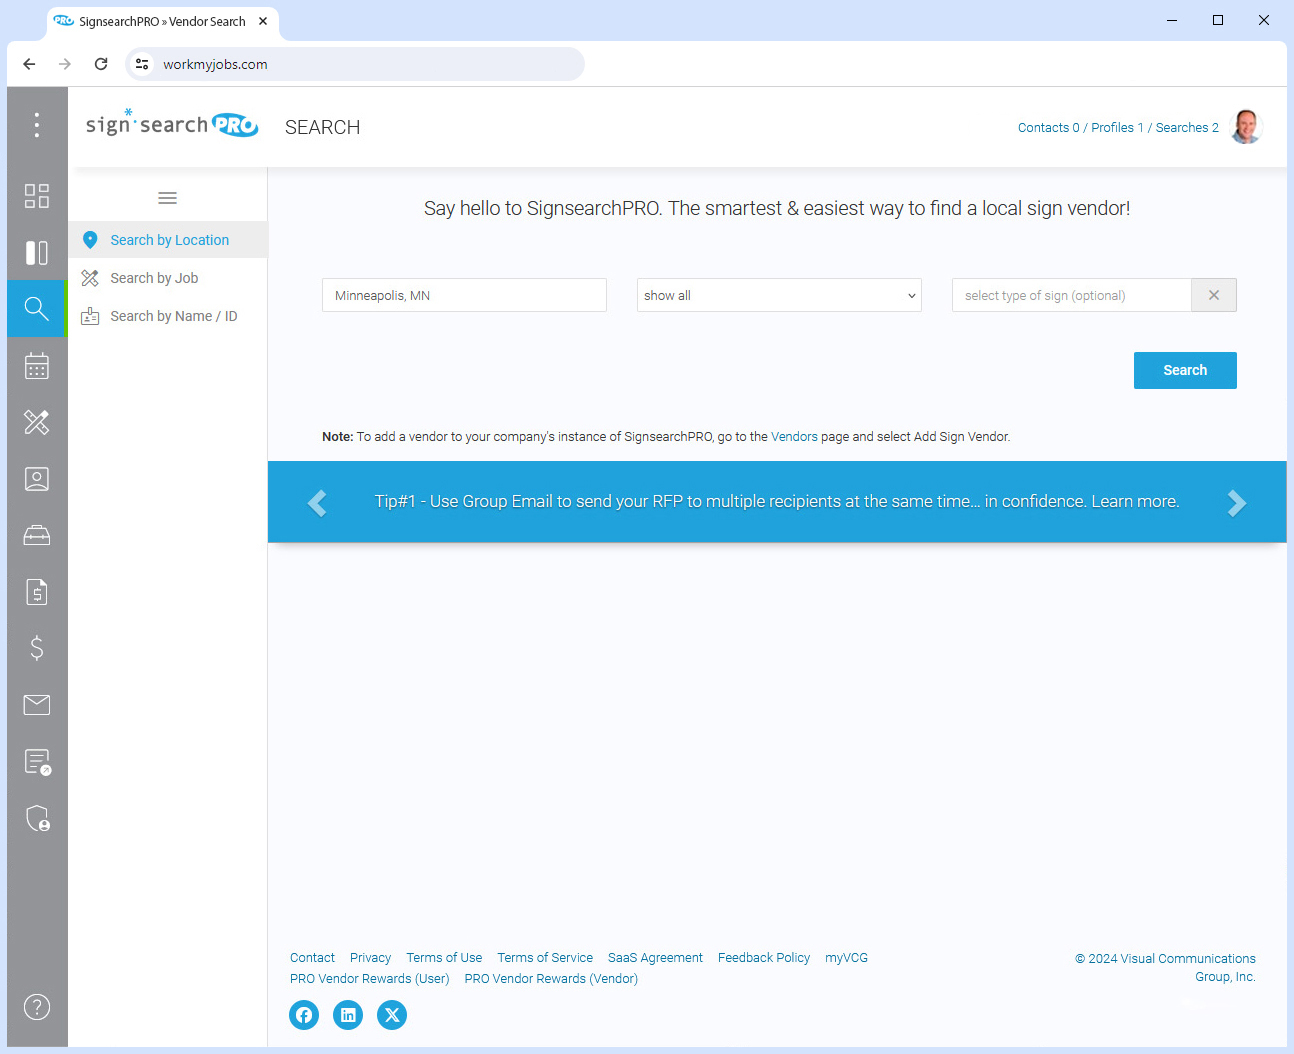Open the shield user icon in sidebar
Viewport: 1294px width, 1054px height.
pyautogui.click(x=37, y=818)
